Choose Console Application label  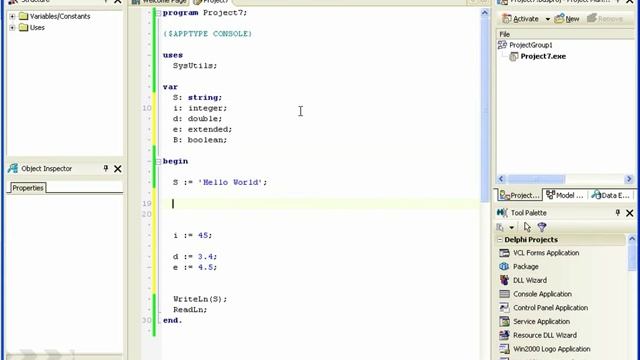pos(542,294)
